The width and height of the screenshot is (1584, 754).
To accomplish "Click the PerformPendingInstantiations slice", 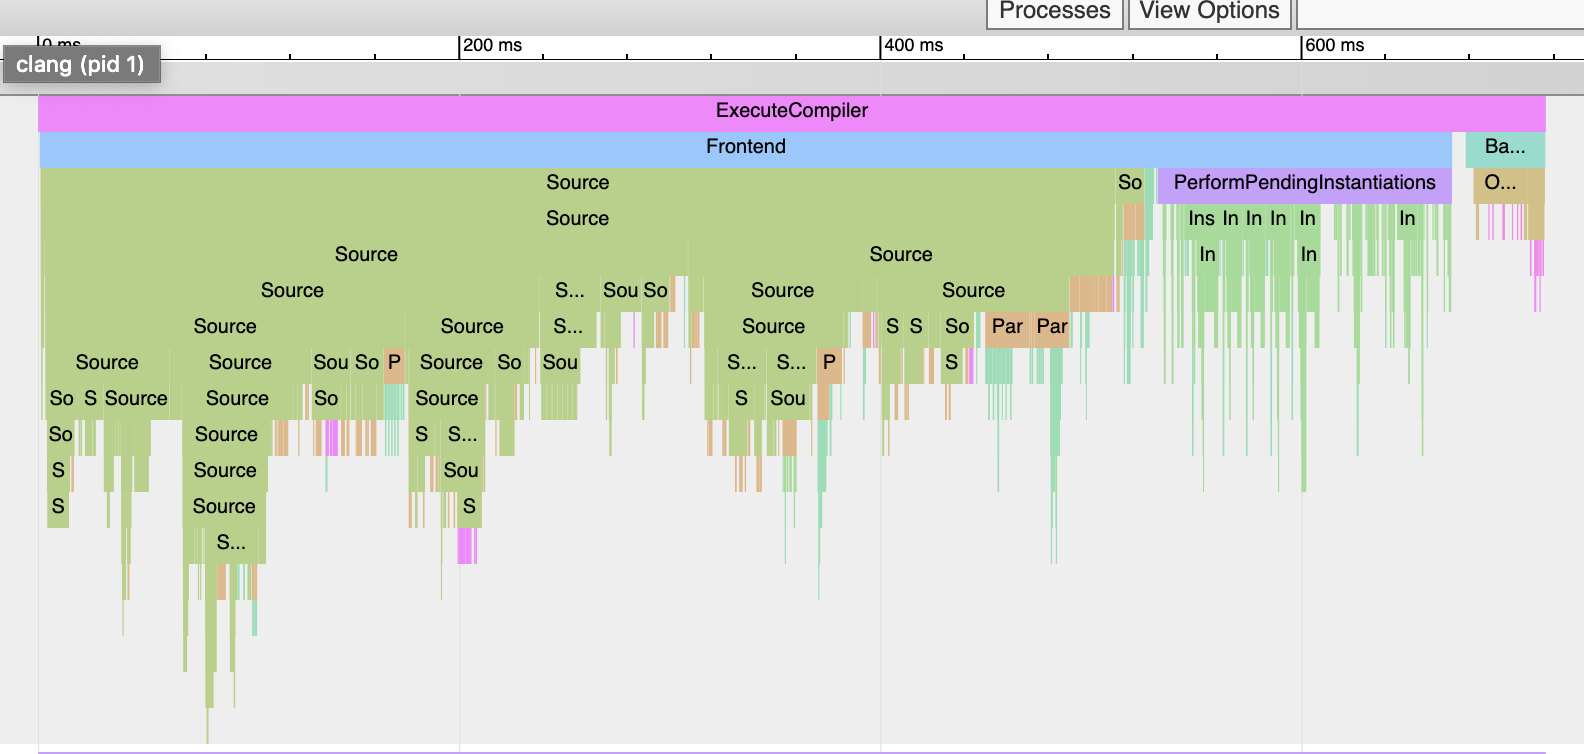I will 1303,183.
